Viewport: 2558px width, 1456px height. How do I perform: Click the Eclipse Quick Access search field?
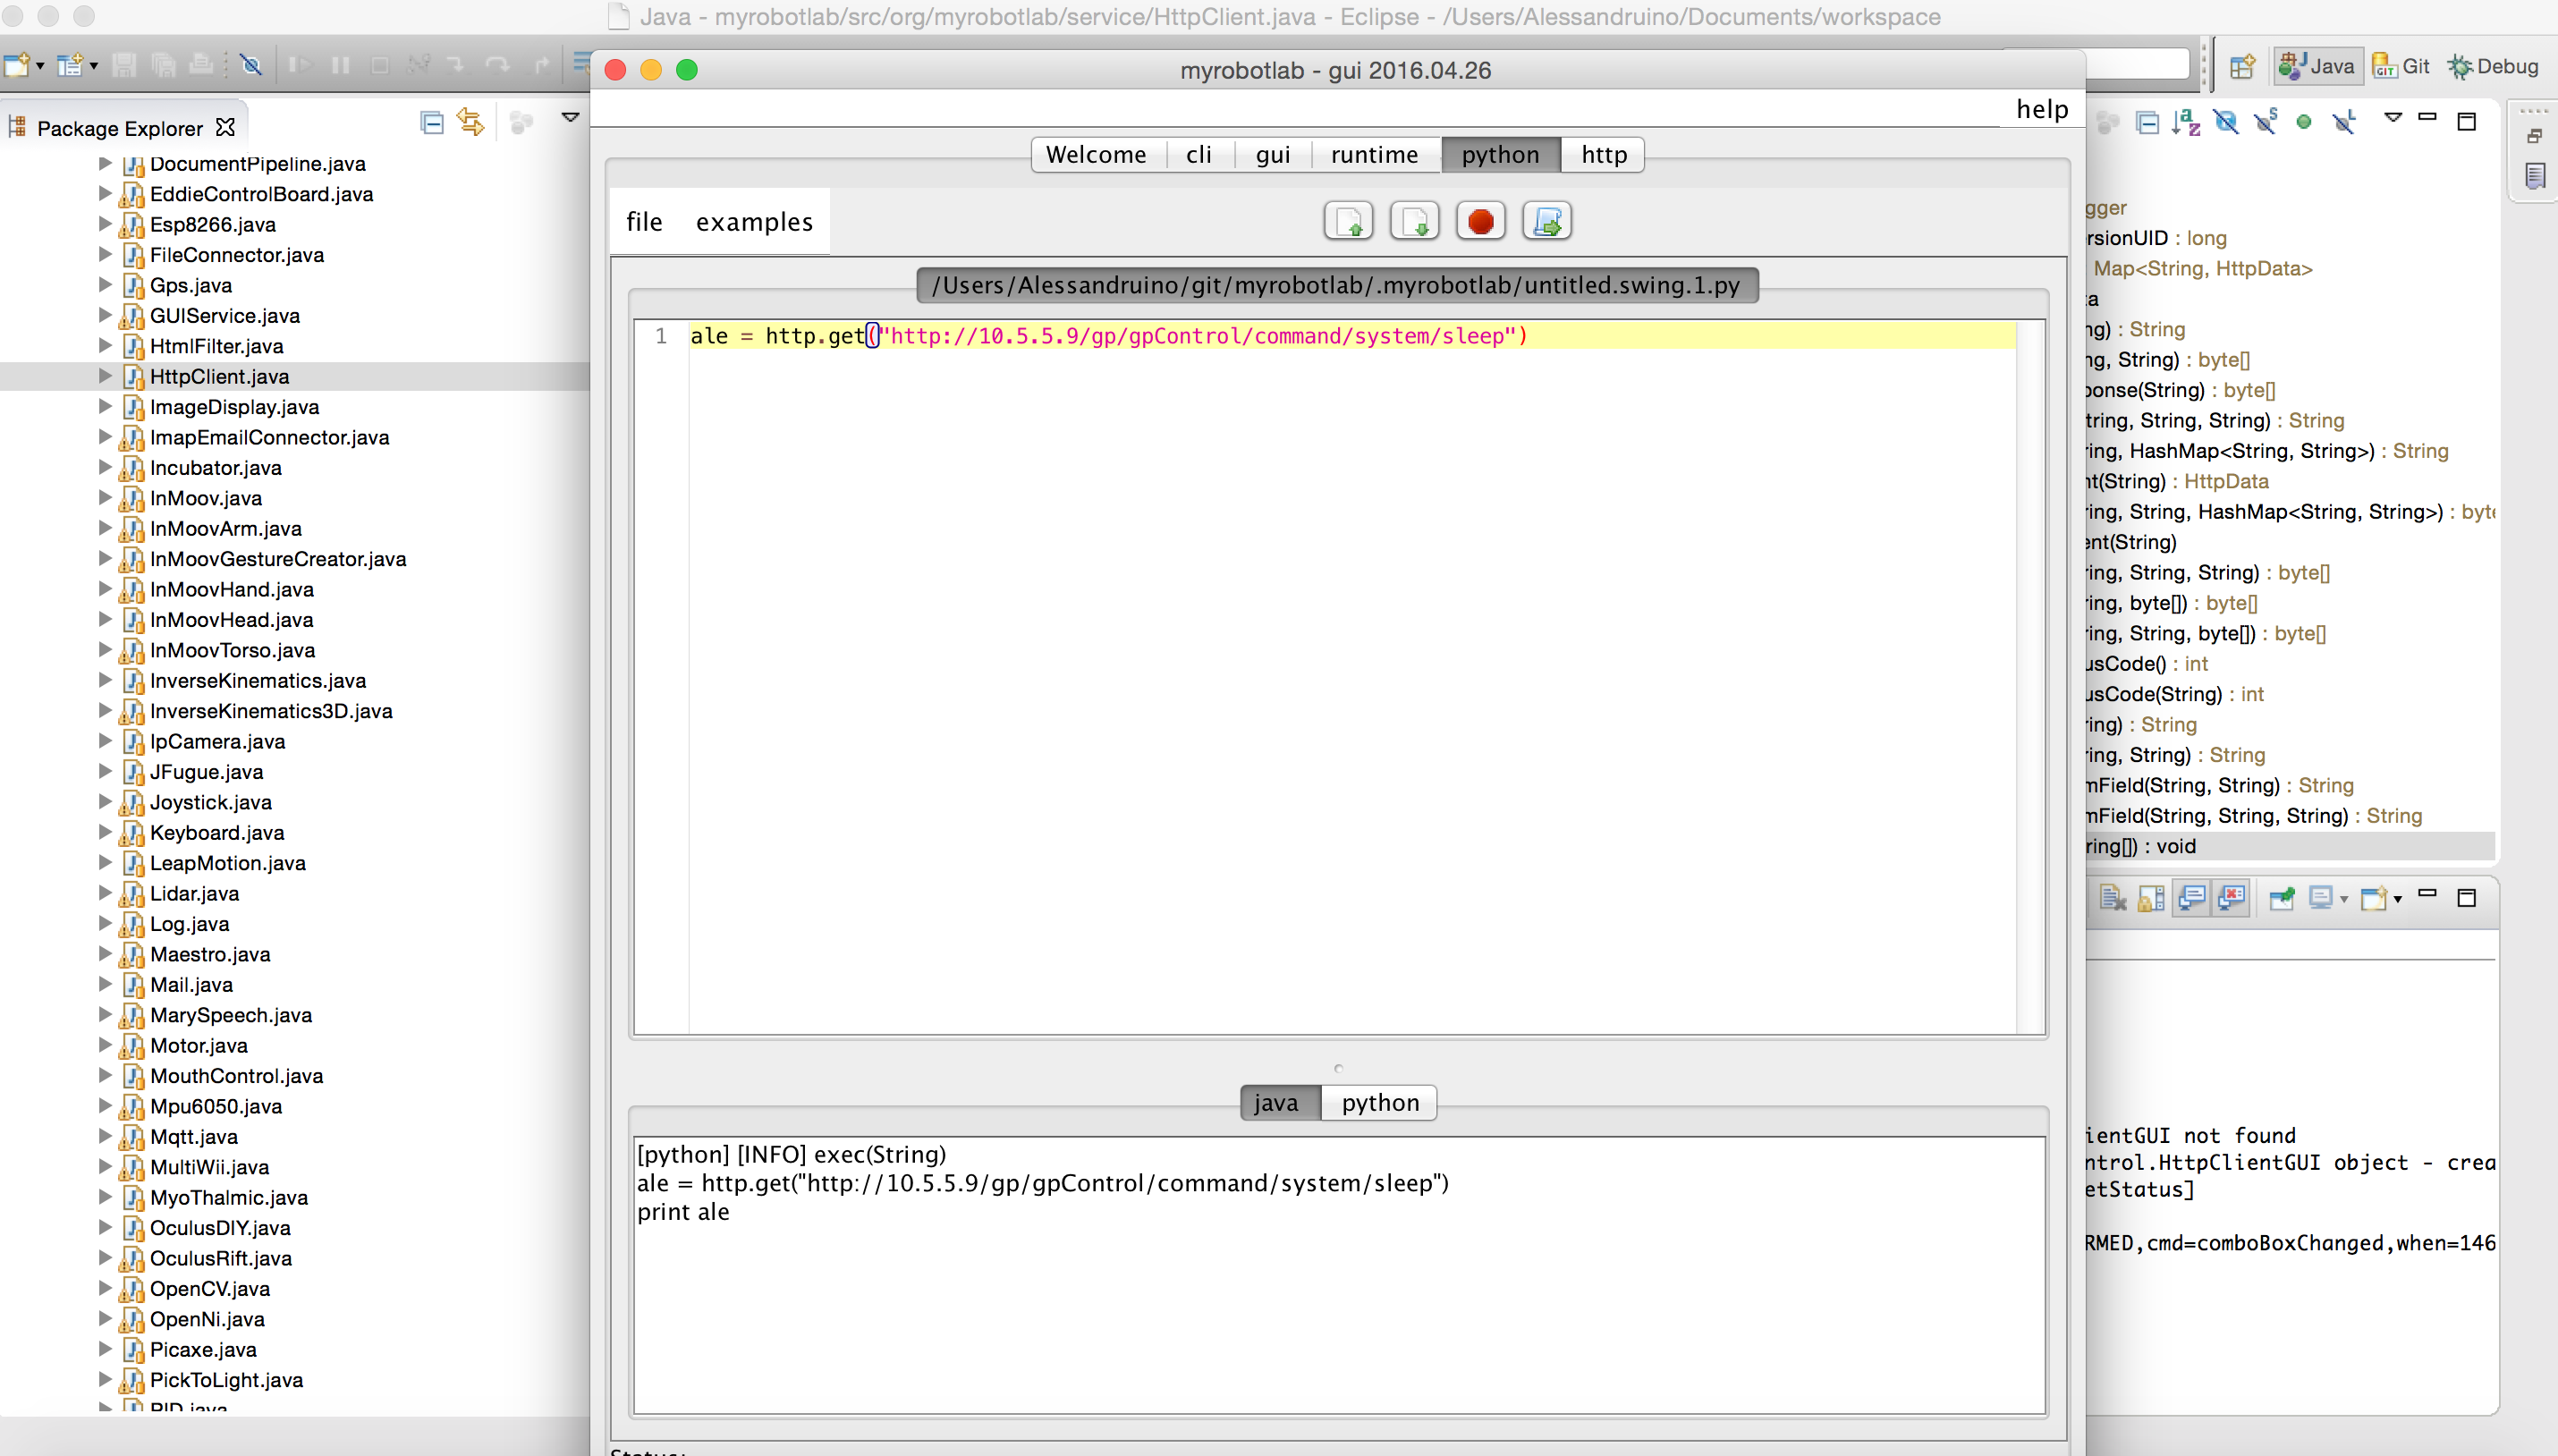pyautogui.click(x=2137, y=66)
